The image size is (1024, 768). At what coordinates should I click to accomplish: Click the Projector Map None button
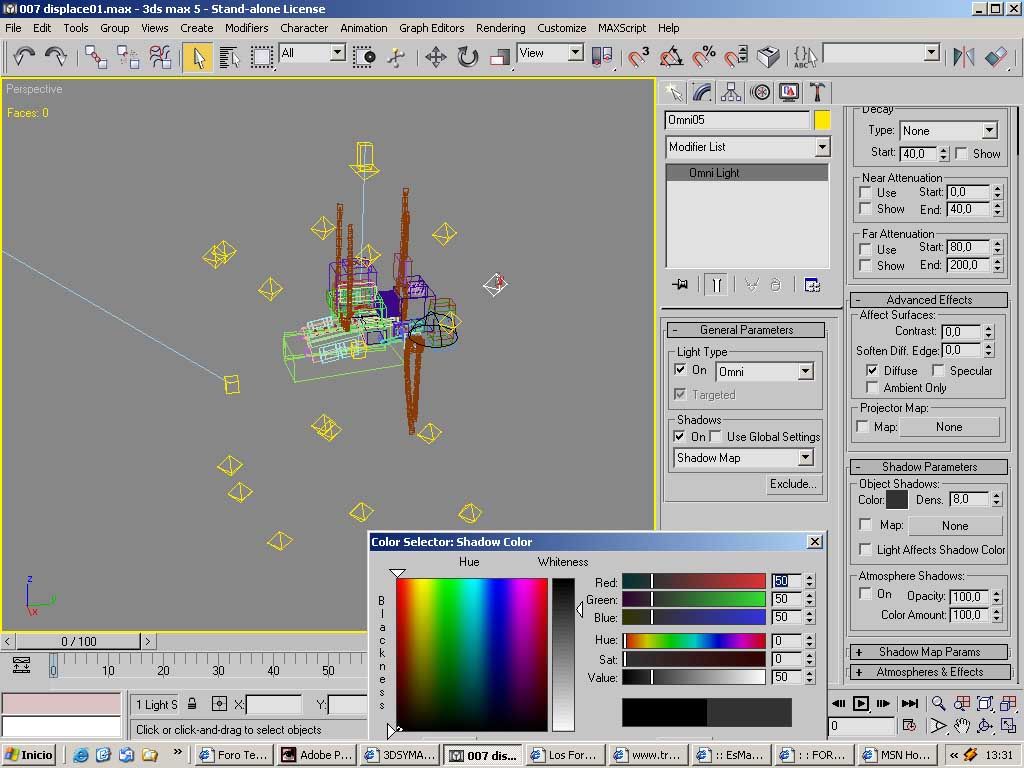pos(949,427)
